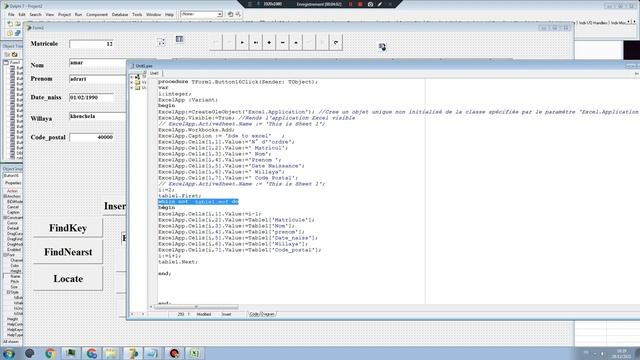Expand first node in code explorer tree

(x=132, y=76)
